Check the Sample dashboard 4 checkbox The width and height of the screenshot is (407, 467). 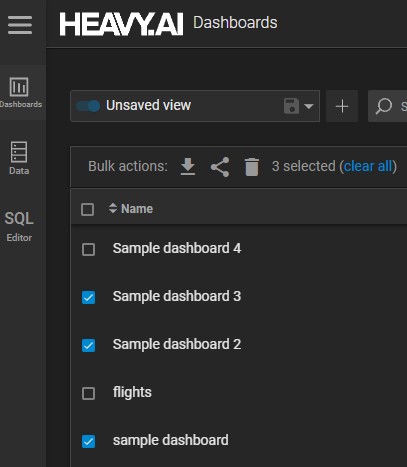88,249
